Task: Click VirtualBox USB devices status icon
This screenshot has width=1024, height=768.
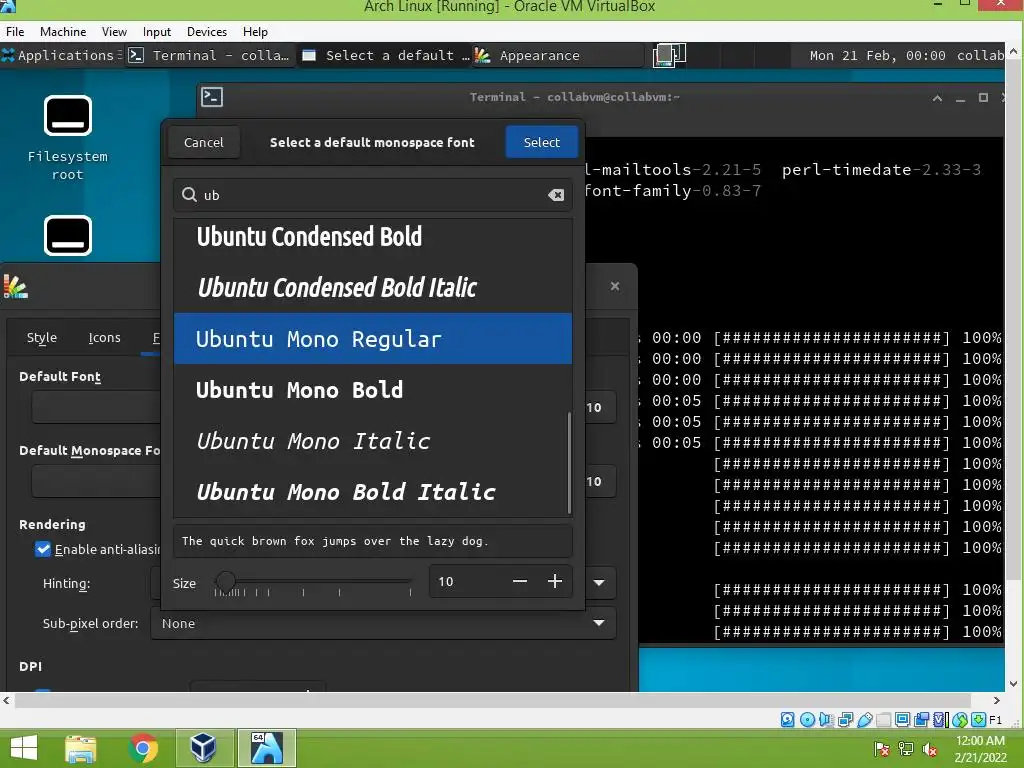Action: pyautogui.click(x=865, y=720)
